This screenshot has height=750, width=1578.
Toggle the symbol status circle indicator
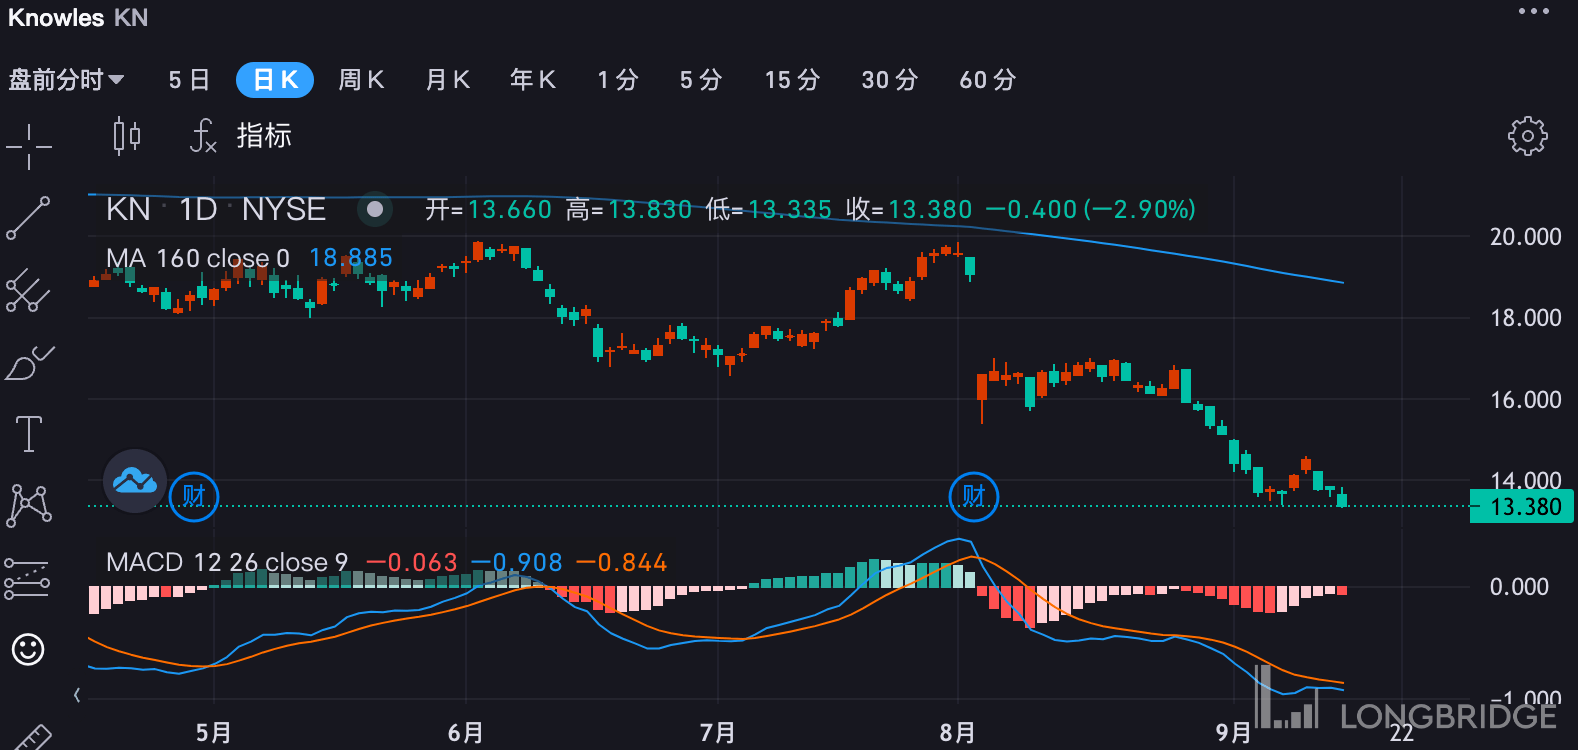pos(375,209)
